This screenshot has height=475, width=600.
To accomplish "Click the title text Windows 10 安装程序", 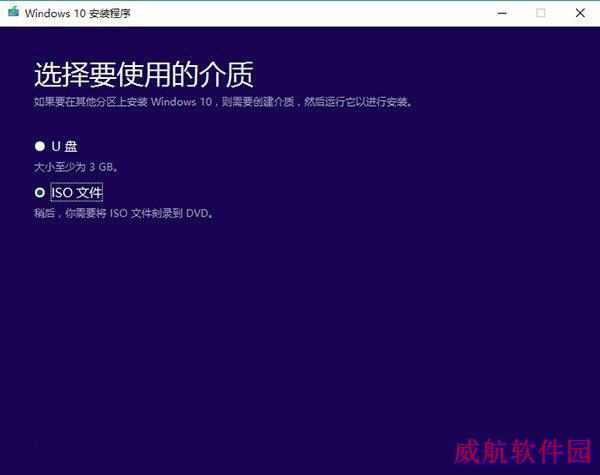I will 78,13.
